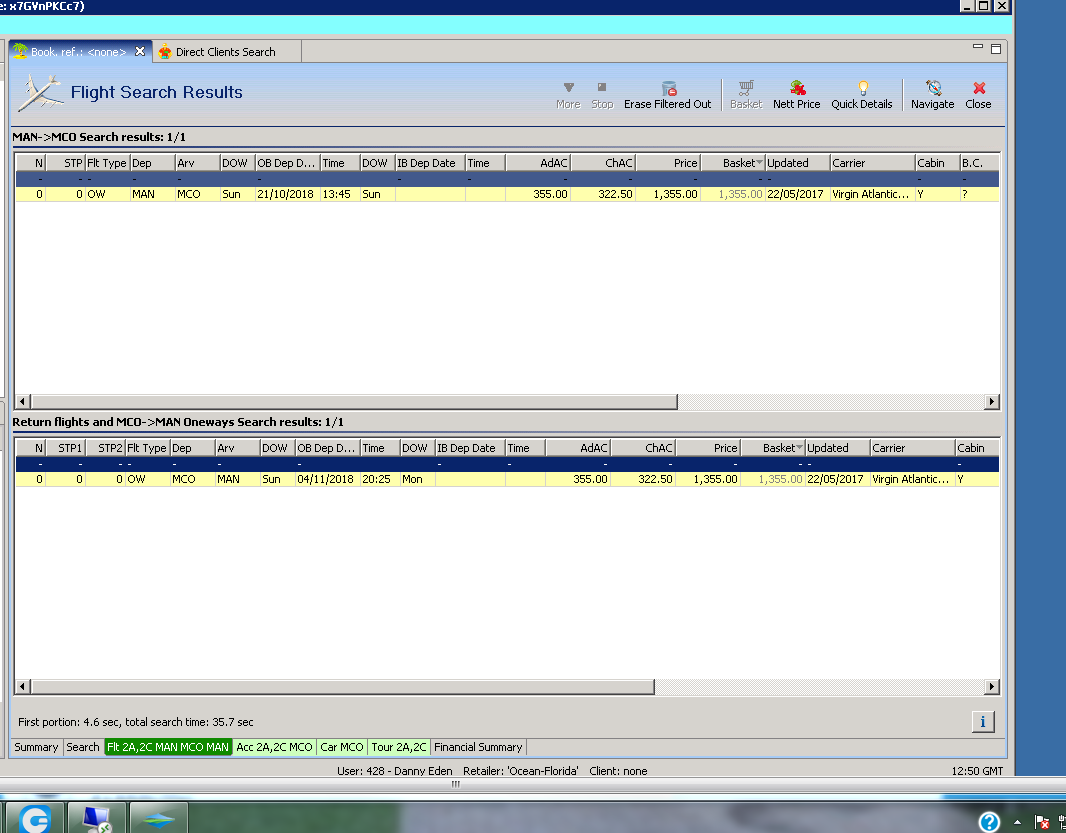
Task: Click return table horizontal scrollbar thumb
Action: tap(342, 686)
